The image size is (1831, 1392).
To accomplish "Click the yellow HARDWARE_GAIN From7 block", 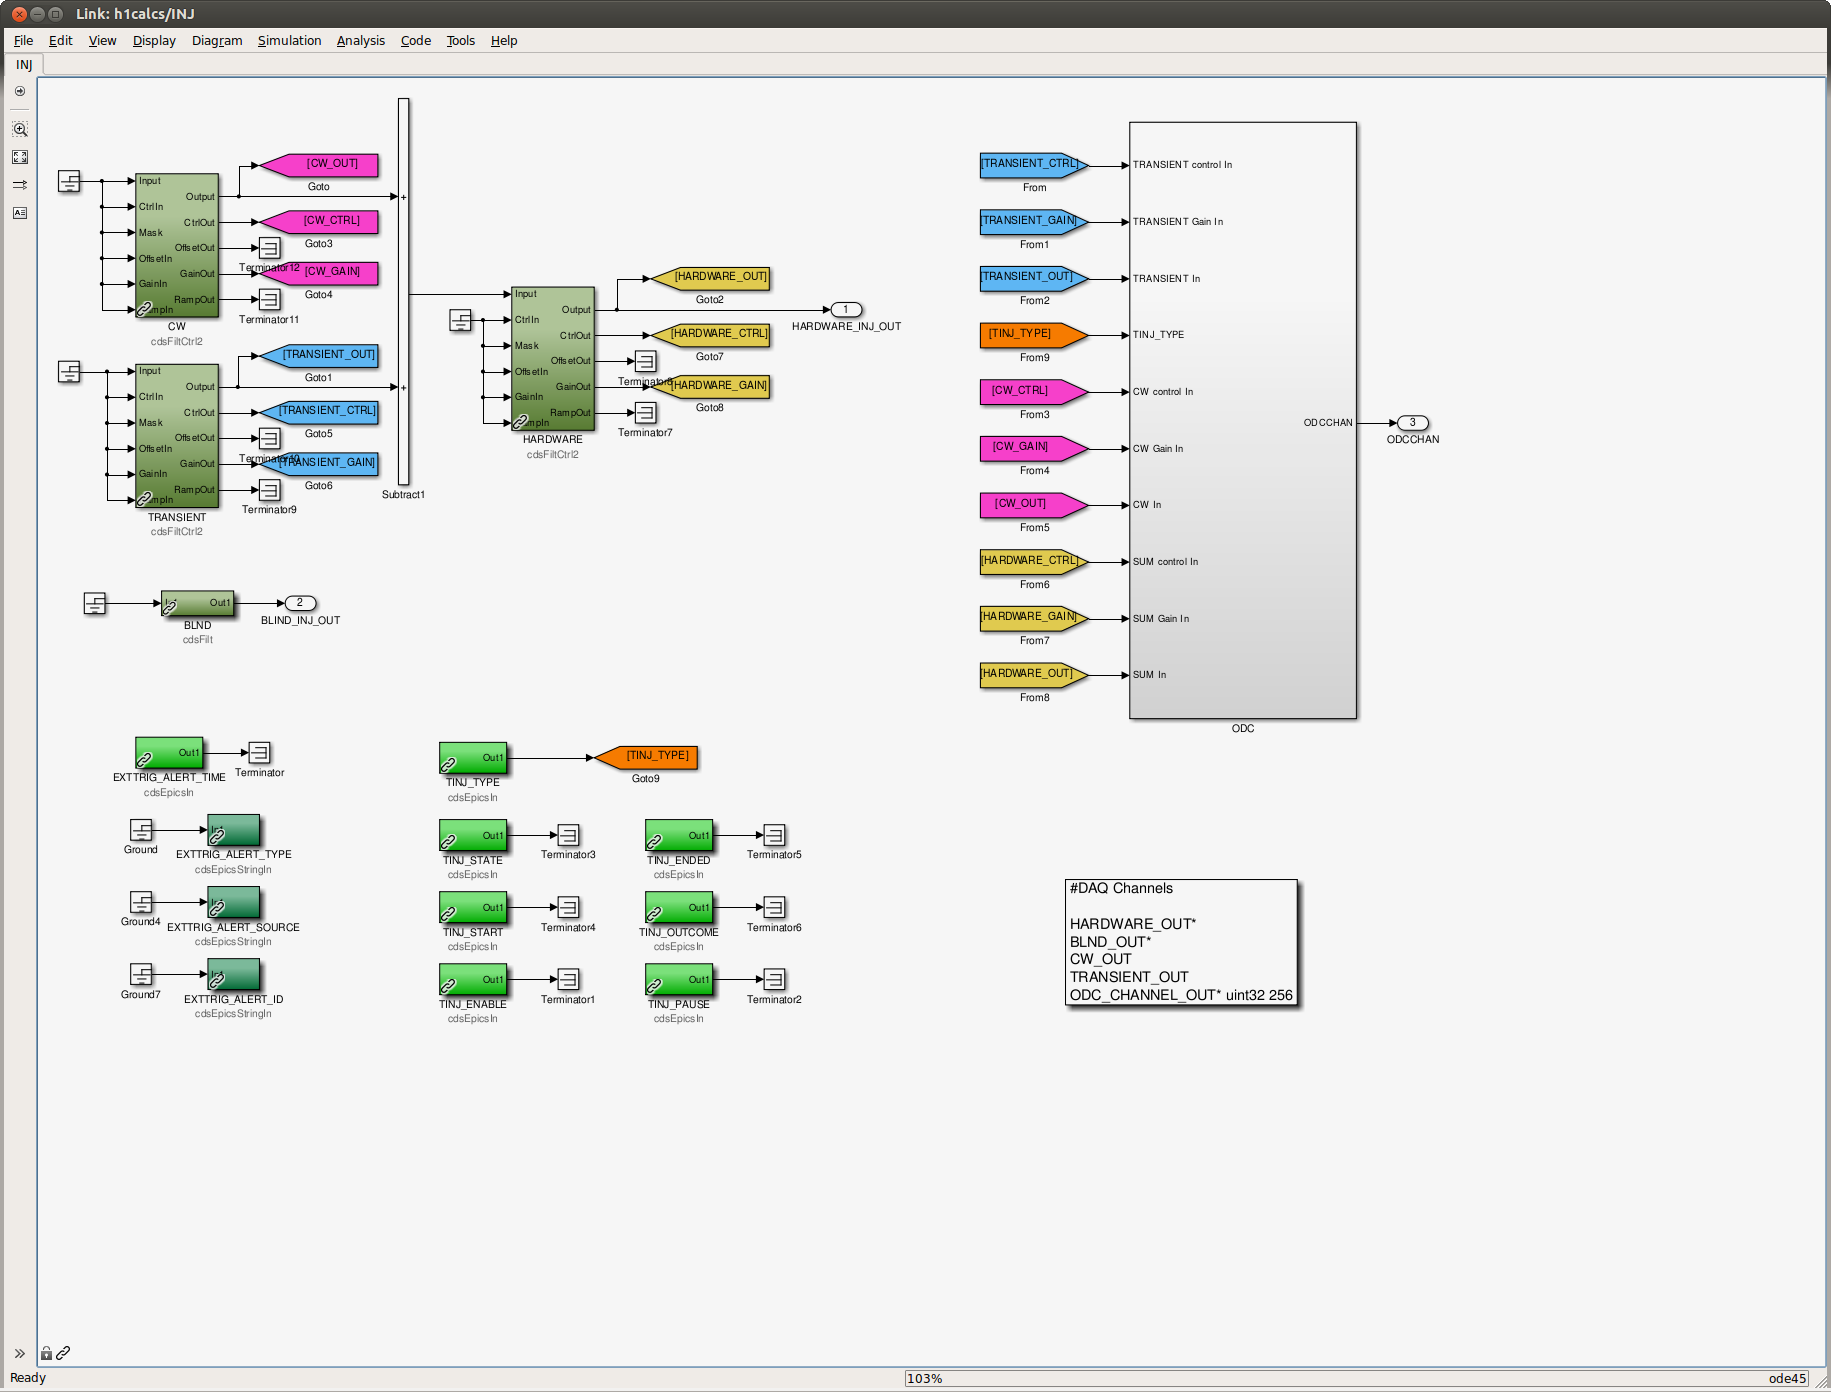I will pyautogui.click(x=1034, y=618).
